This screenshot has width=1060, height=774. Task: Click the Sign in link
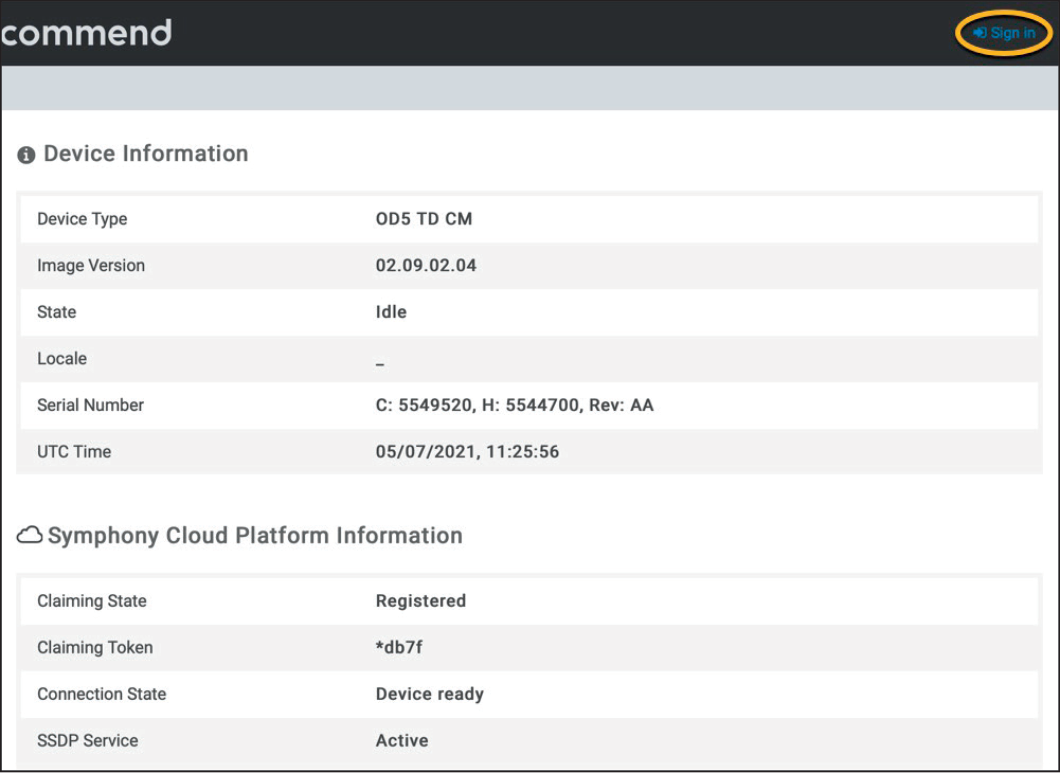1004,33
